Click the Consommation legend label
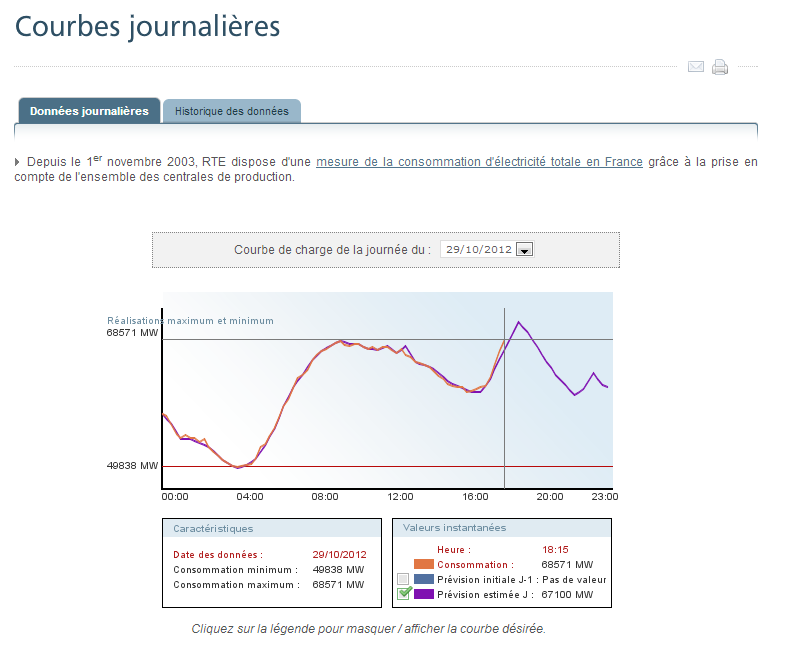The width and height of the screenshot is (787, 647). pos(475,565)
